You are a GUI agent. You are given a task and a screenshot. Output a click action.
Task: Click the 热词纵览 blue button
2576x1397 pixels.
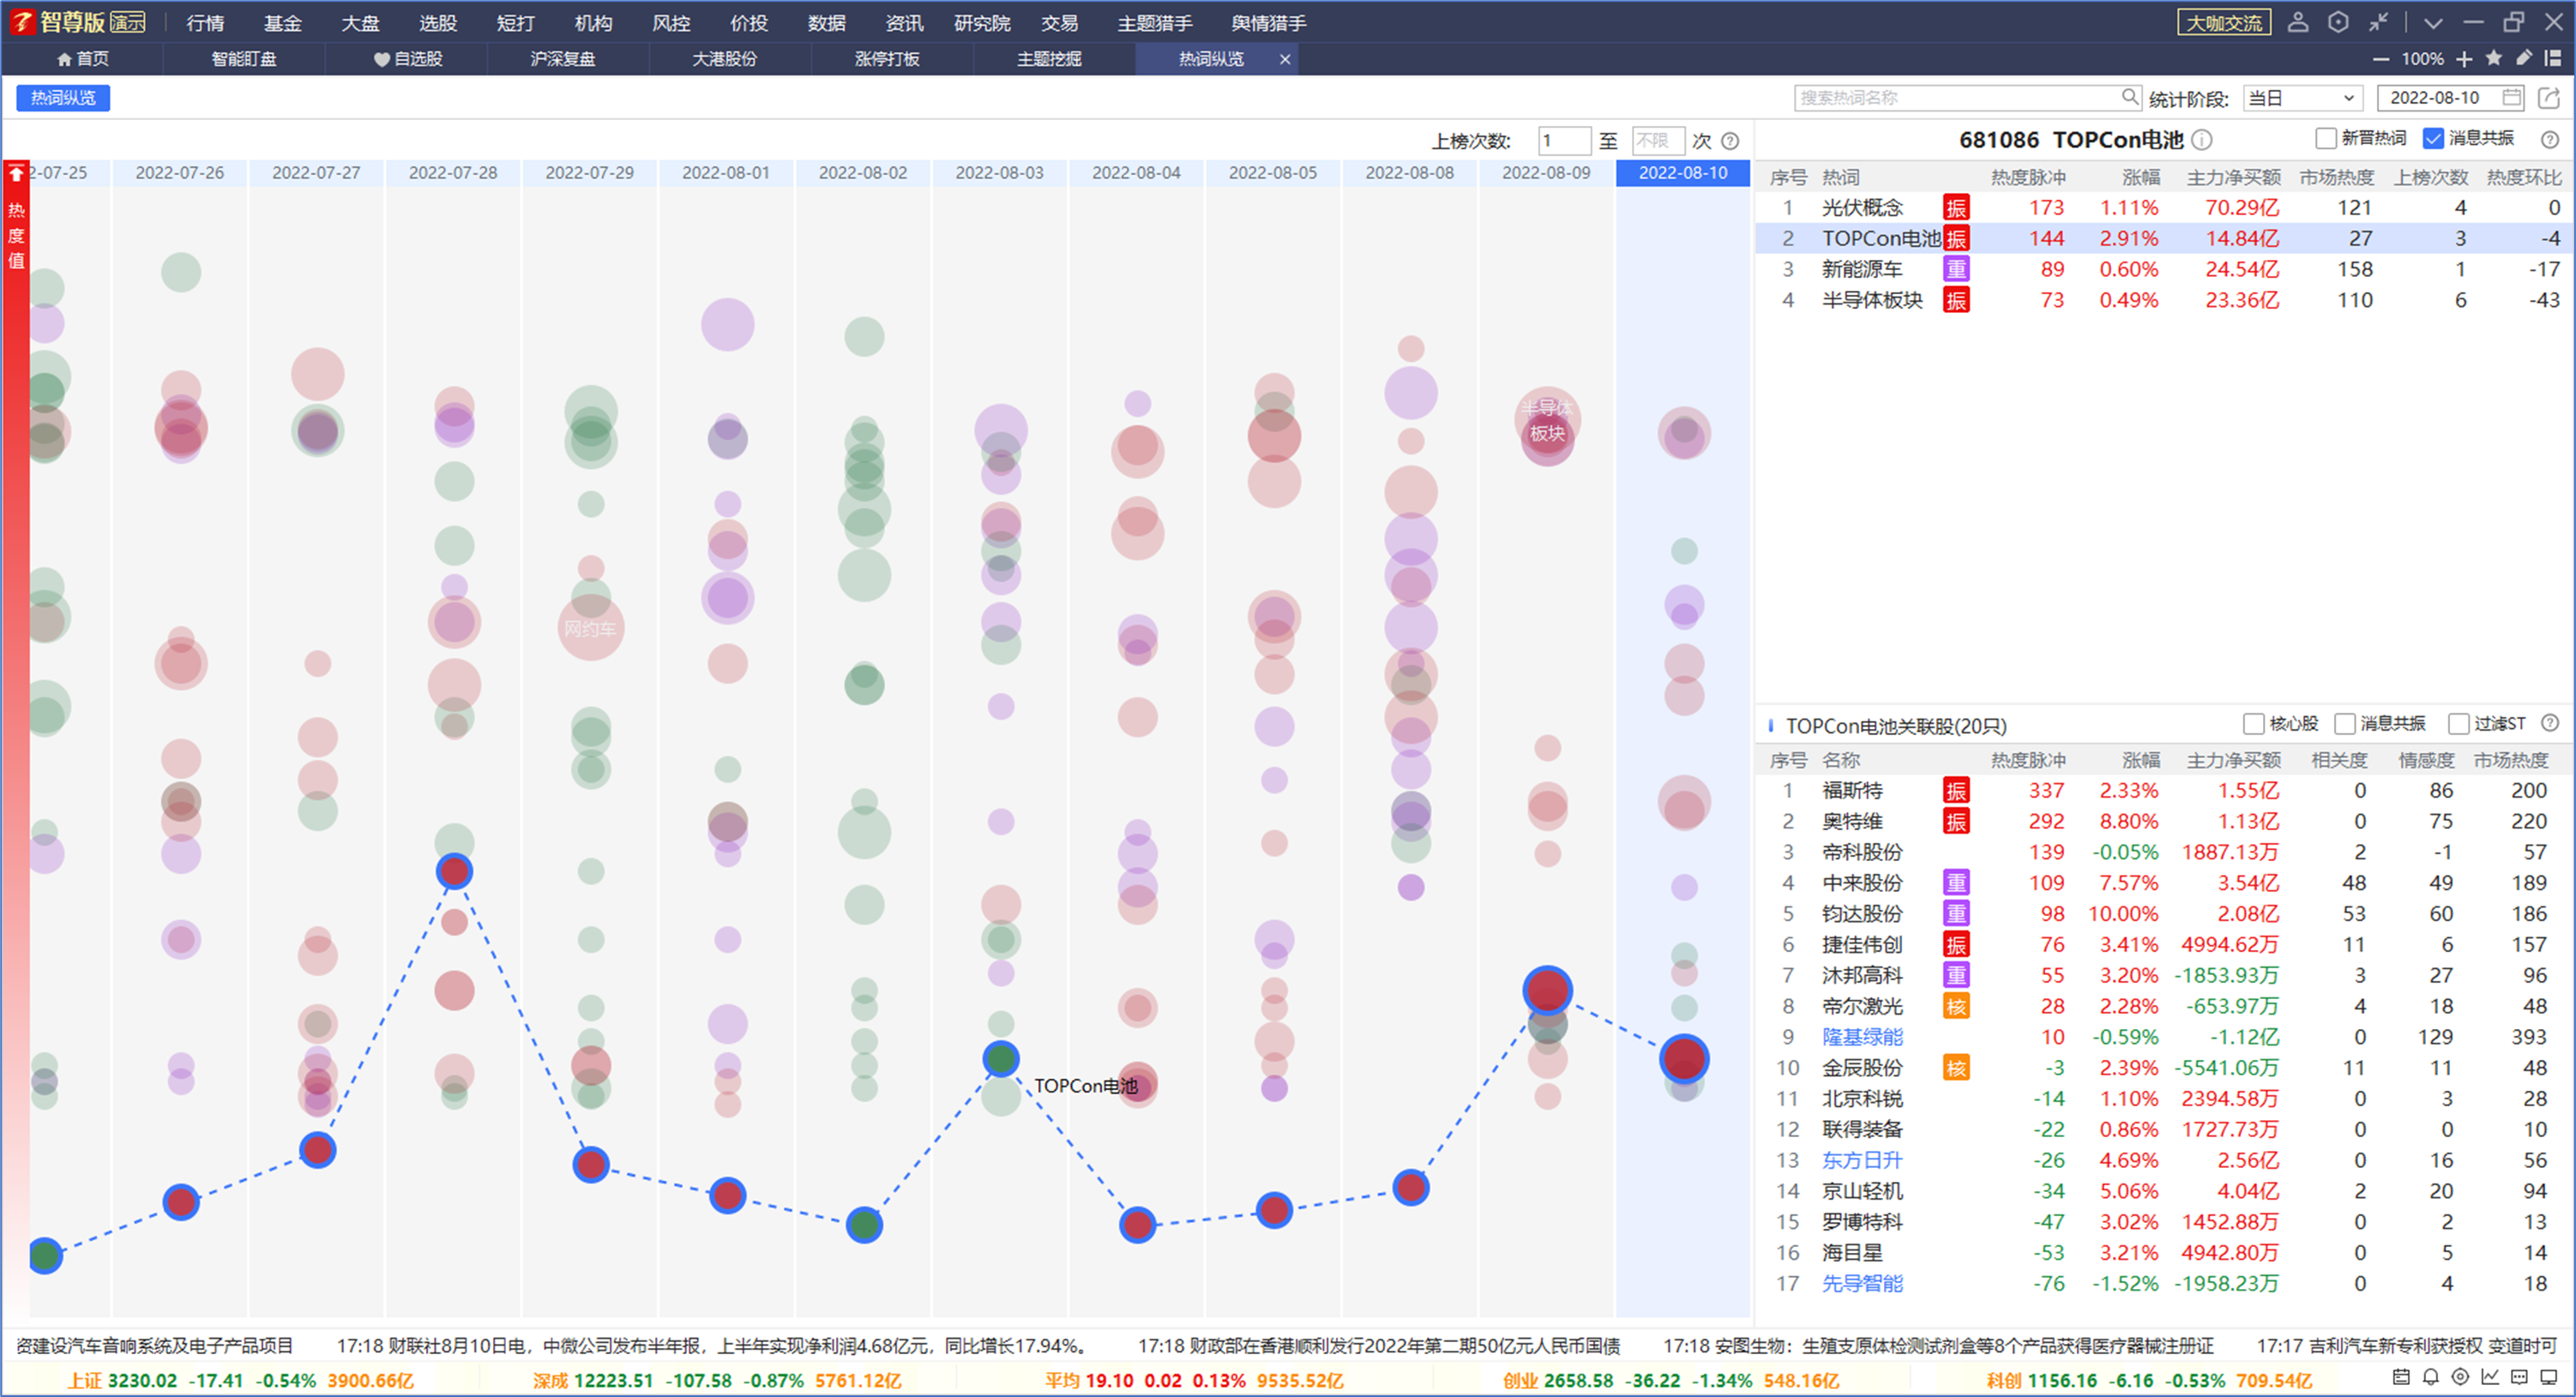(63, 97)
